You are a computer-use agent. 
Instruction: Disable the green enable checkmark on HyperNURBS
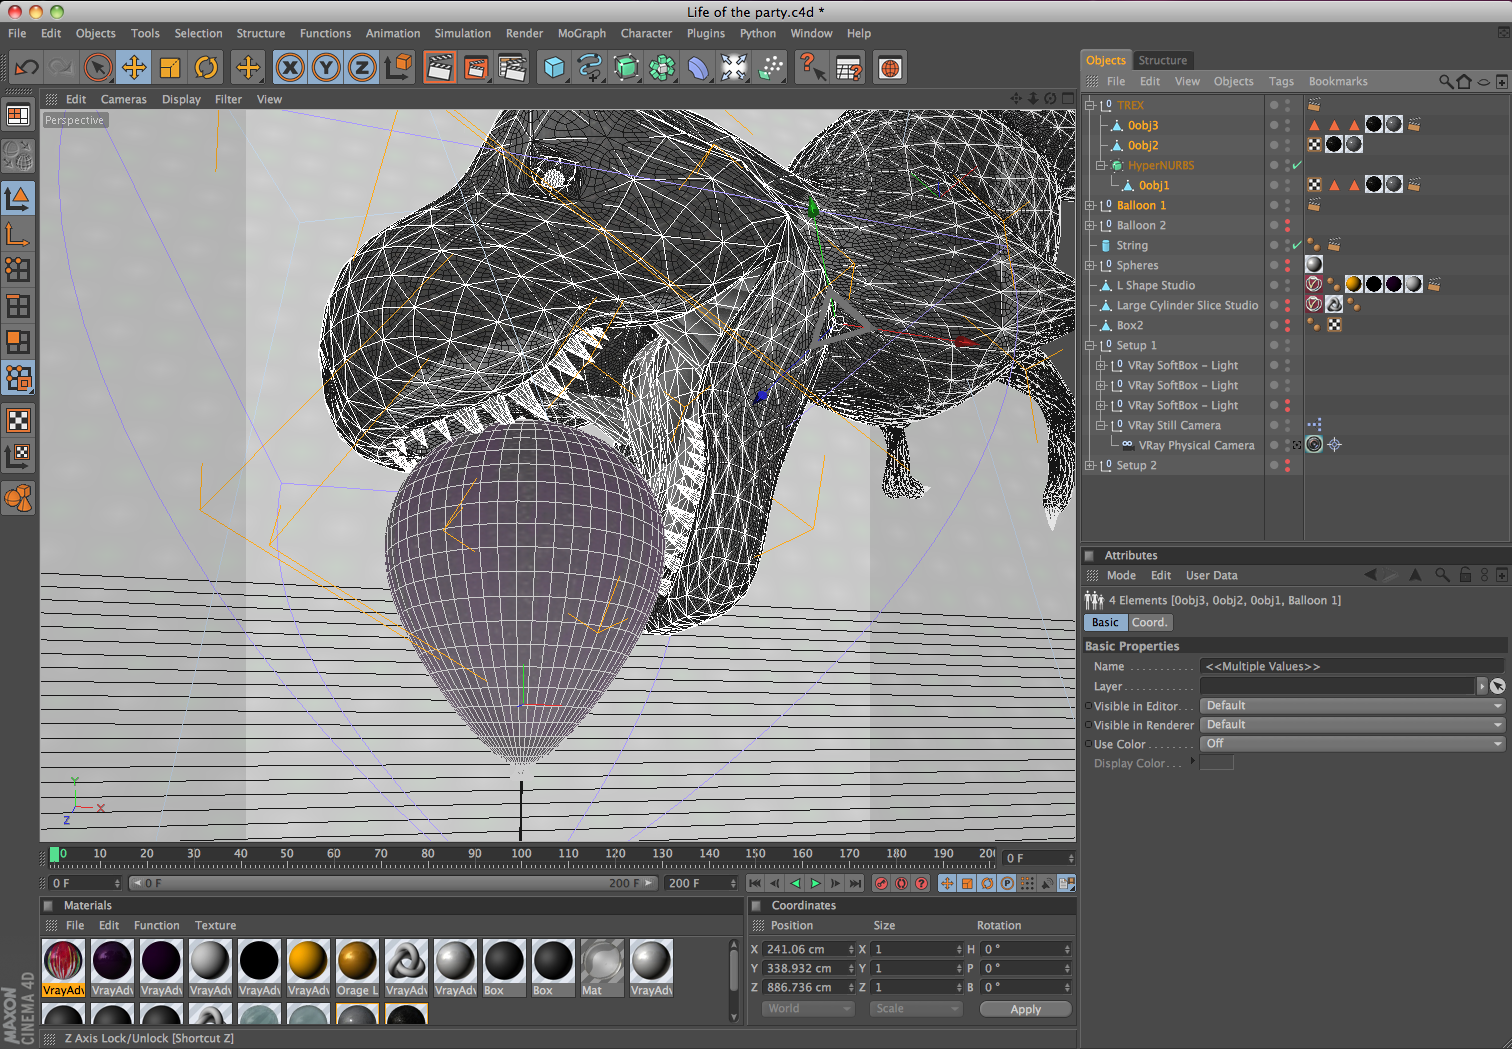(1297, 165)
